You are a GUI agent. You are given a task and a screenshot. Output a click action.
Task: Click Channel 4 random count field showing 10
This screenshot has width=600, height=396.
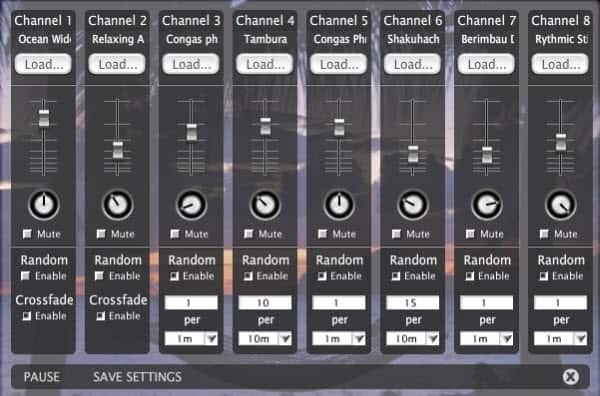point(265,303)
